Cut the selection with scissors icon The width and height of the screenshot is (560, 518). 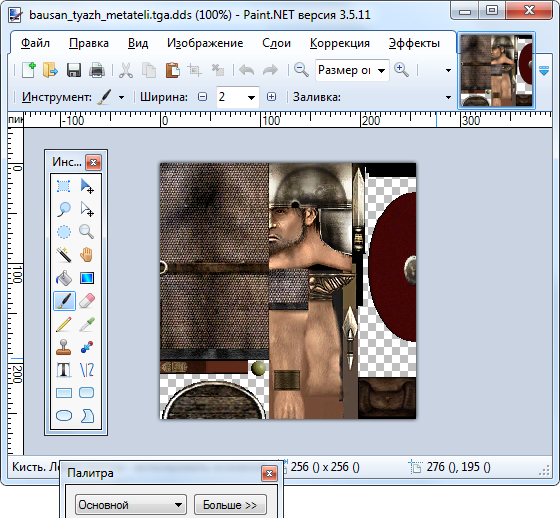point(126,70)
